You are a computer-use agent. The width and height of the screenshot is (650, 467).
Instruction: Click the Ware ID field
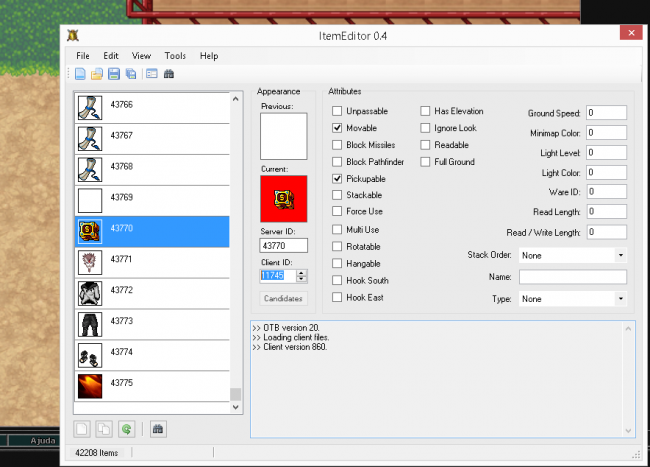(x=606, y=191)
